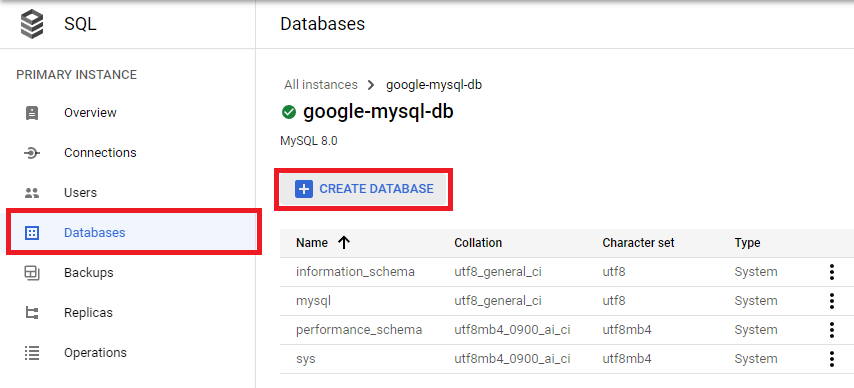
Task: Click the SQL product title text
Action: [x=81, y=25]
